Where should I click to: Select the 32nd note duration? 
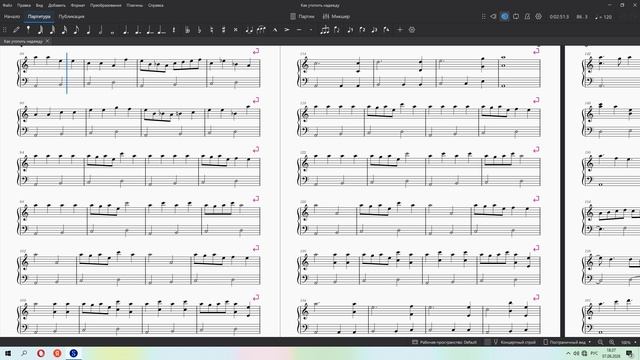tap(52, 29)
